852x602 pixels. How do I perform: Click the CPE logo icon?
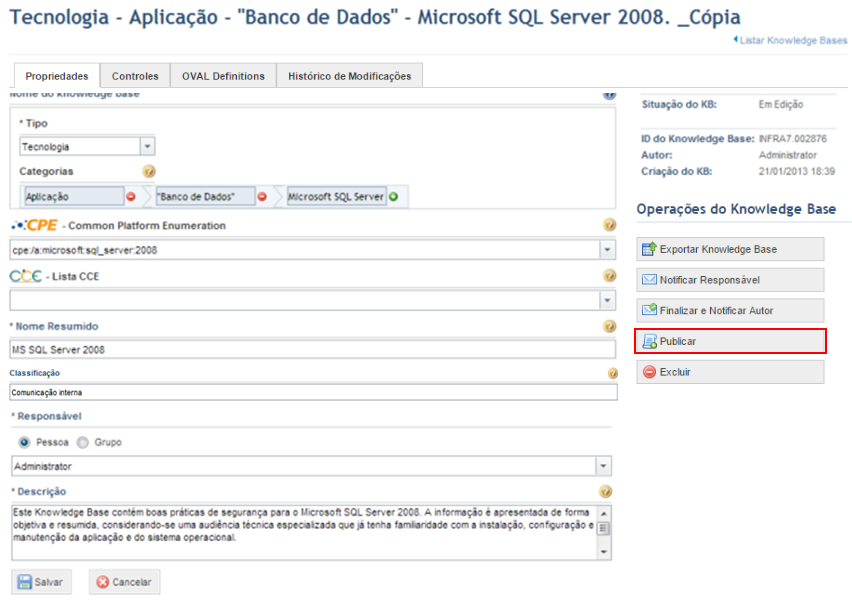click(34, 225)
